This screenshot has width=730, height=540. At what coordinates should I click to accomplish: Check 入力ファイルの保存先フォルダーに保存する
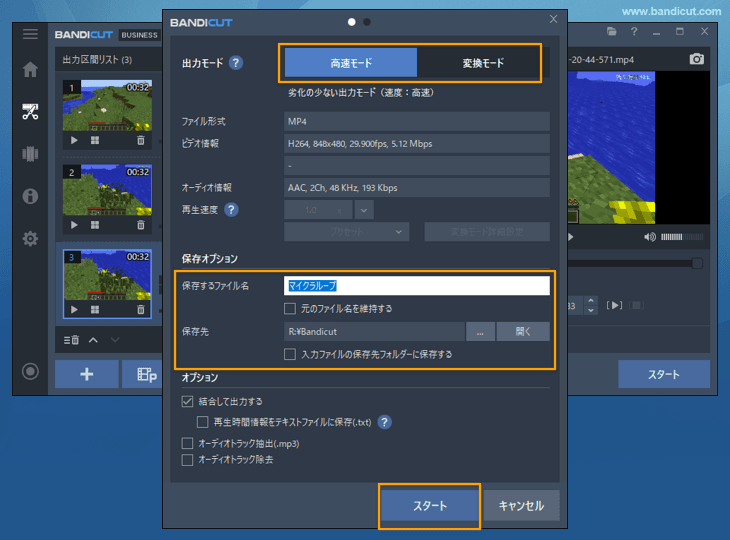coord(290,354)
